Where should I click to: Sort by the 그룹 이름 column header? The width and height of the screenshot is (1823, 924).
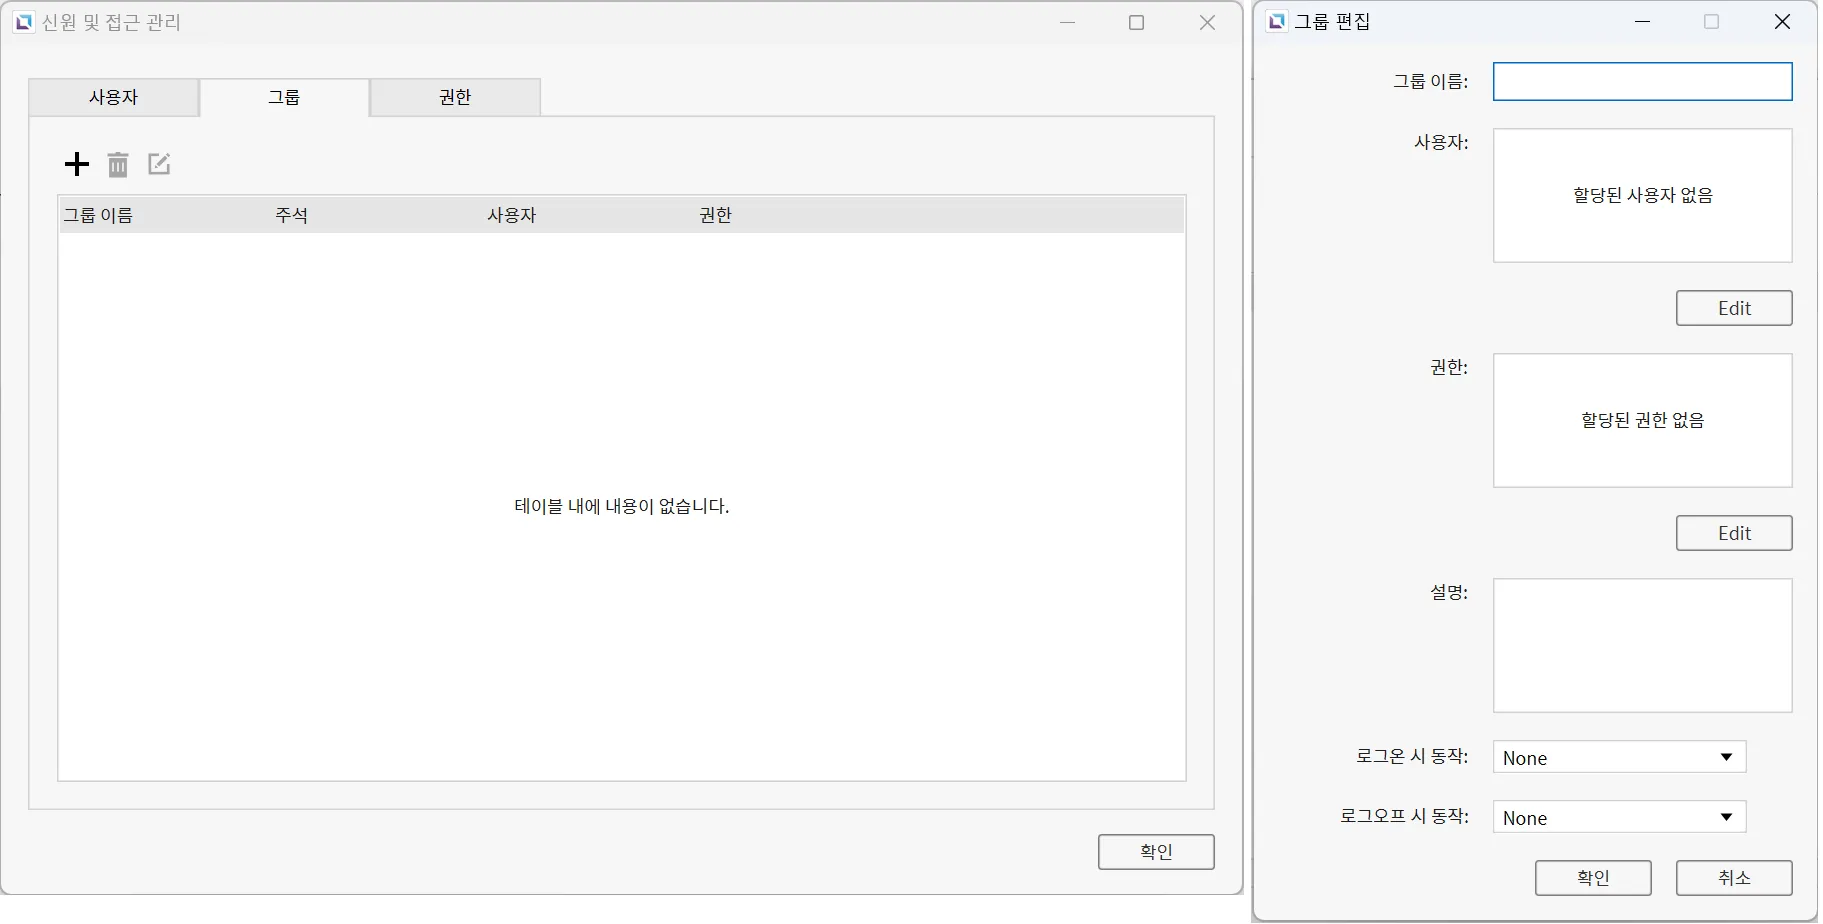[99, 216]
